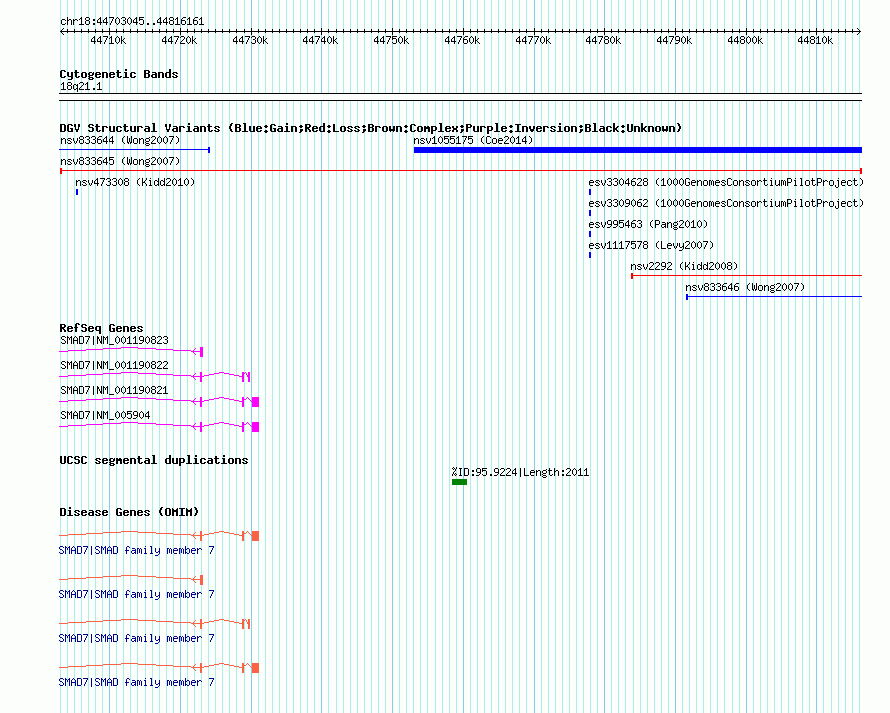Click the thin blue nsv833644 gain line
The width and height of the screenshot is (890, 713).
click(x=135, y=150)
